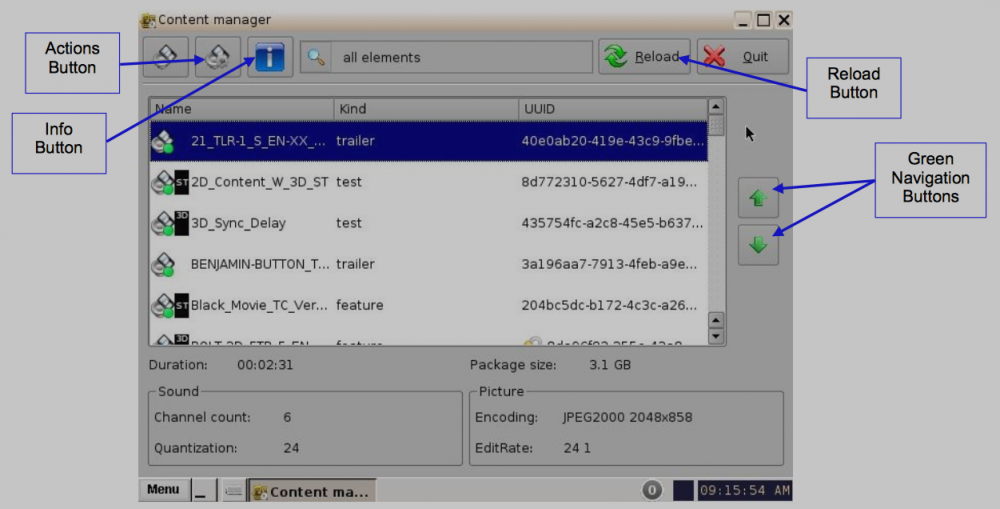
Task: Click the magnifier icon in the filter field
Action: (x=317, y=57)
